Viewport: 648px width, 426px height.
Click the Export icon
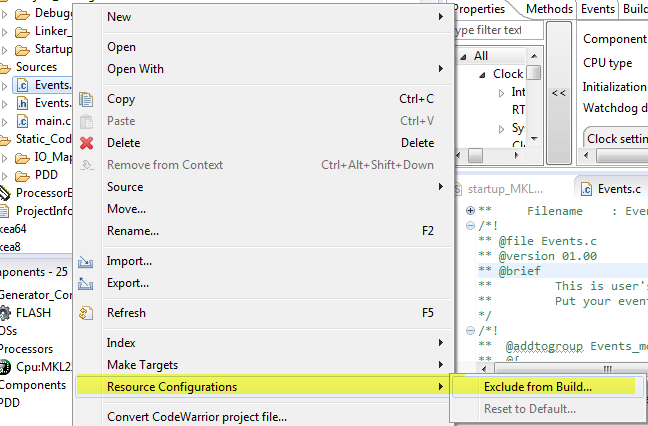[86, 283]
